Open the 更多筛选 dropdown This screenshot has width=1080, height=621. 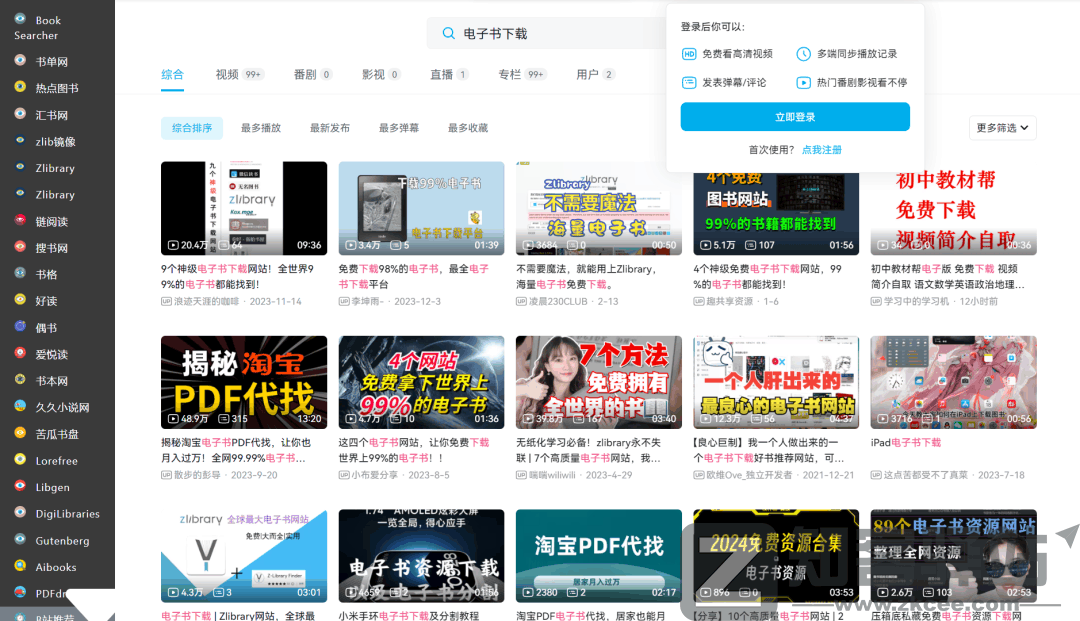pos(1001,128)
